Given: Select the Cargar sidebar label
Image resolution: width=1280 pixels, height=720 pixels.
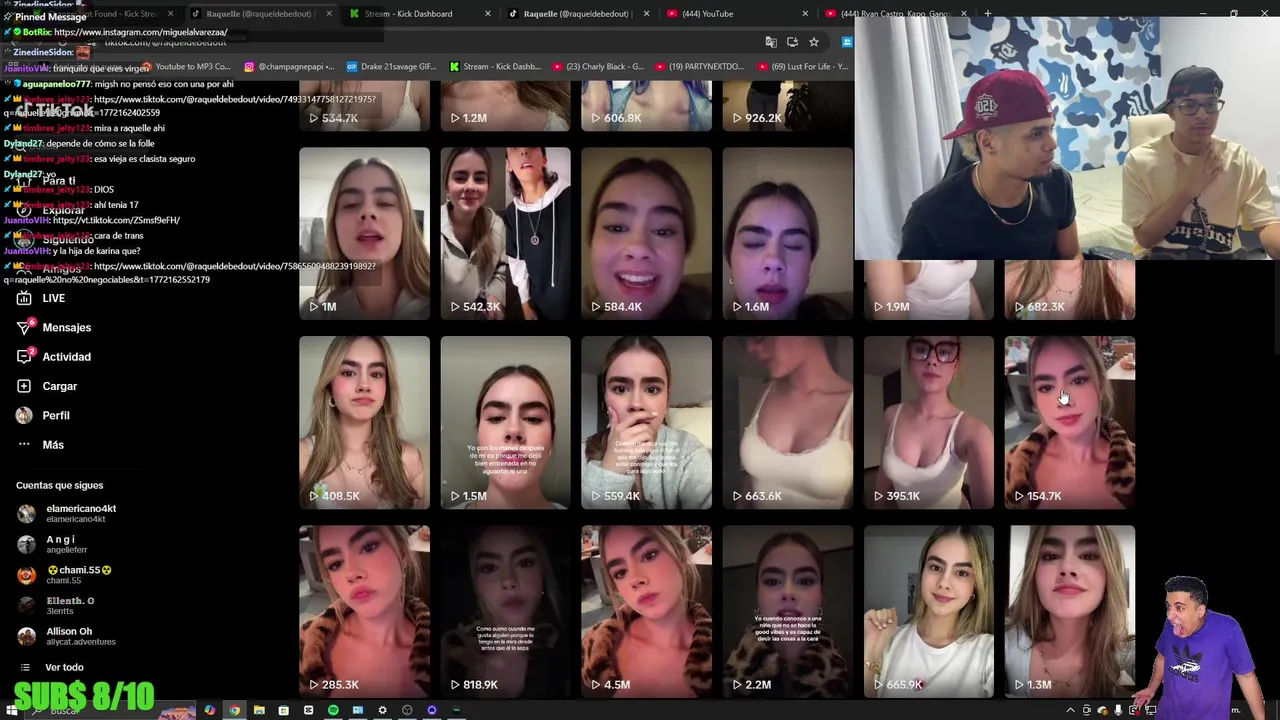Looking at the screenshot, I should [60, 386].
